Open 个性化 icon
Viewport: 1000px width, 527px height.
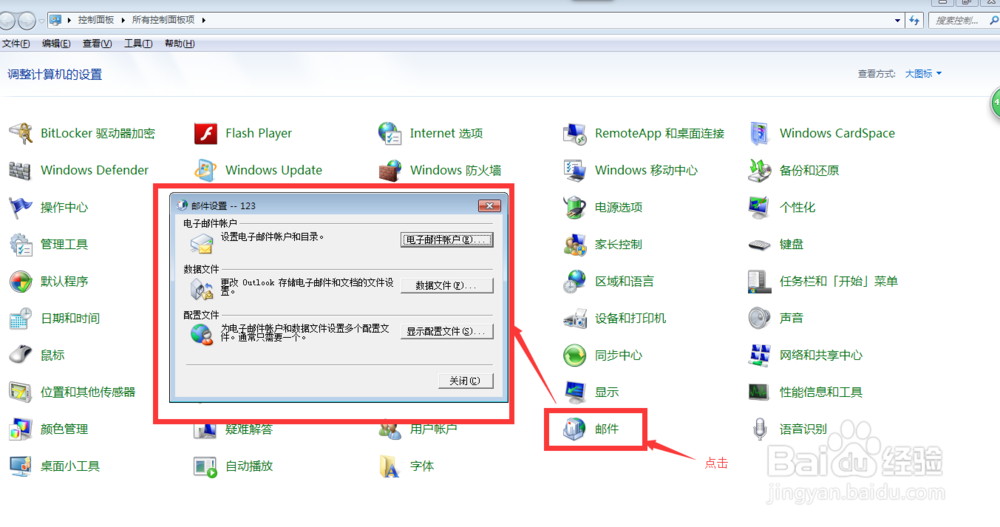coord(759,207)
